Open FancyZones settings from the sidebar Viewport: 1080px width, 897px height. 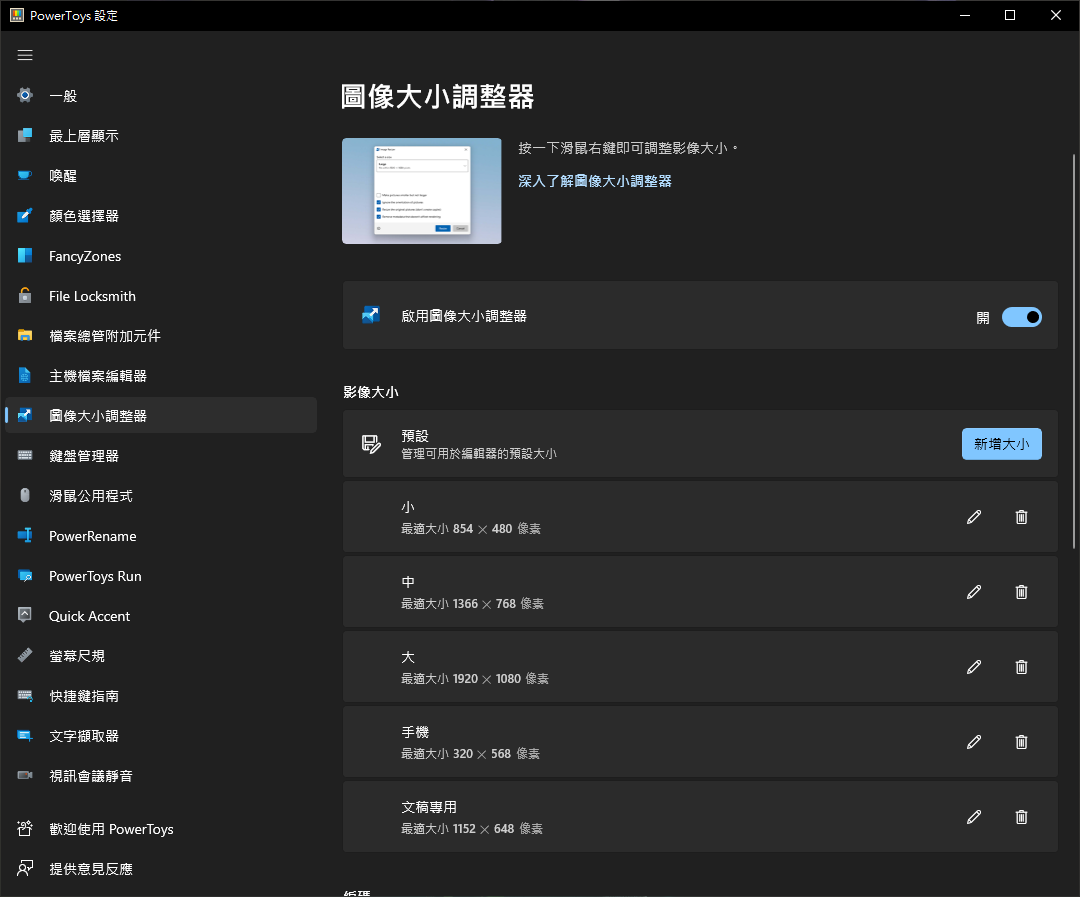24,256
